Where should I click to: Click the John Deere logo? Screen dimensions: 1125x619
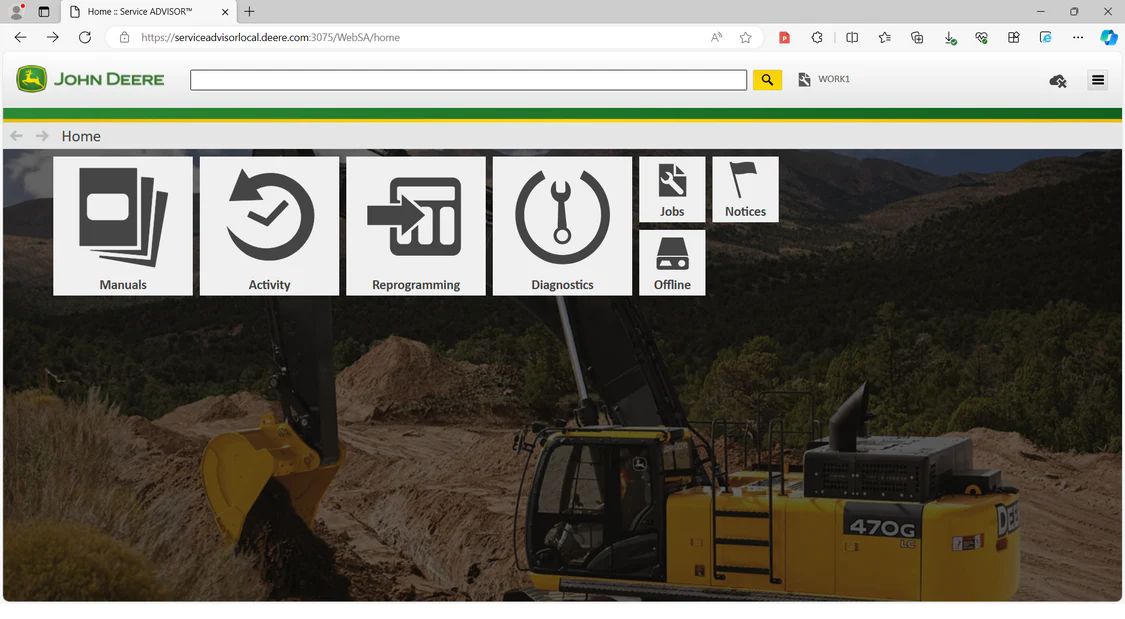point(90,79)
